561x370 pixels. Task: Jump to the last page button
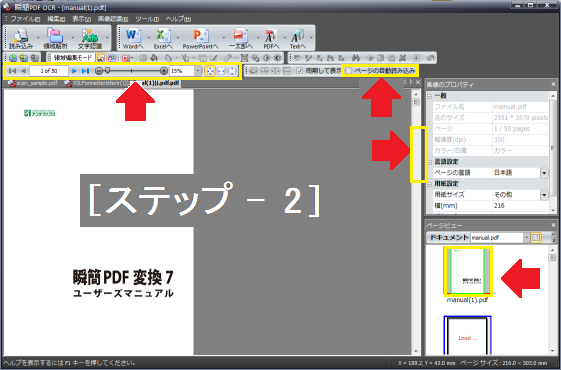click(x=85, y=71)
